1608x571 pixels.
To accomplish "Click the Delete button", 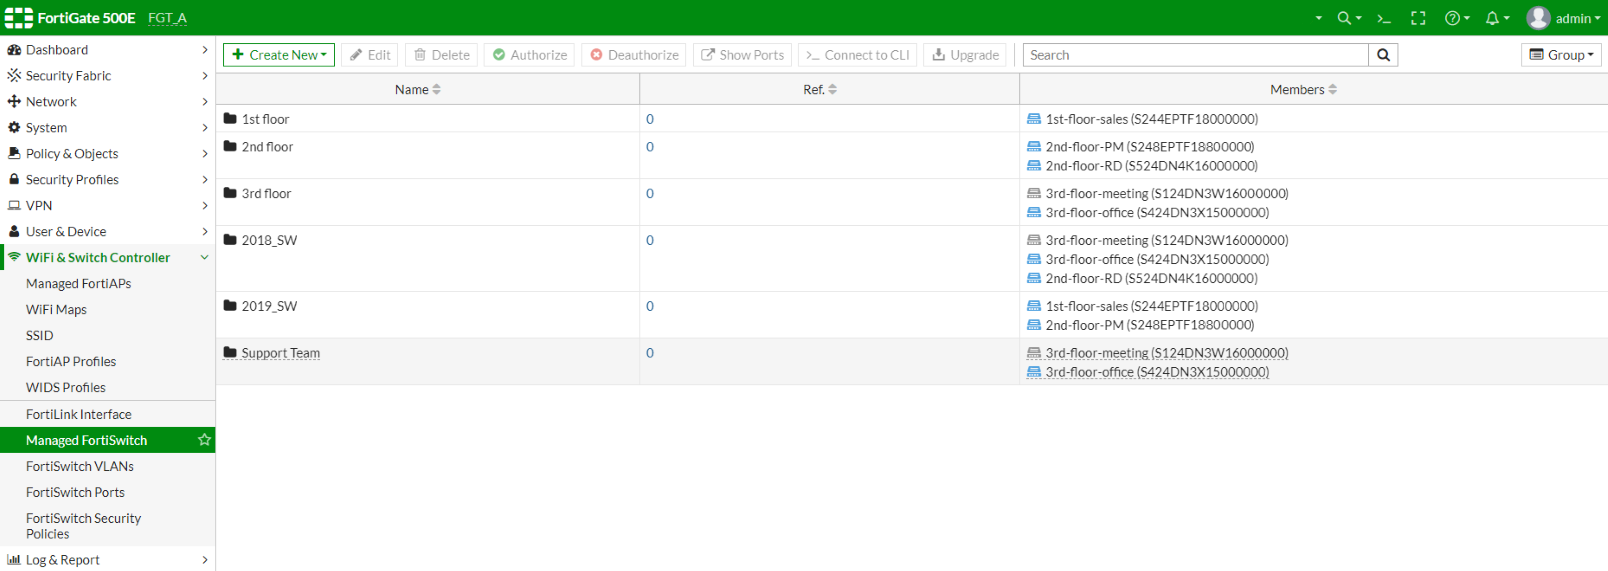I will 442,55.
